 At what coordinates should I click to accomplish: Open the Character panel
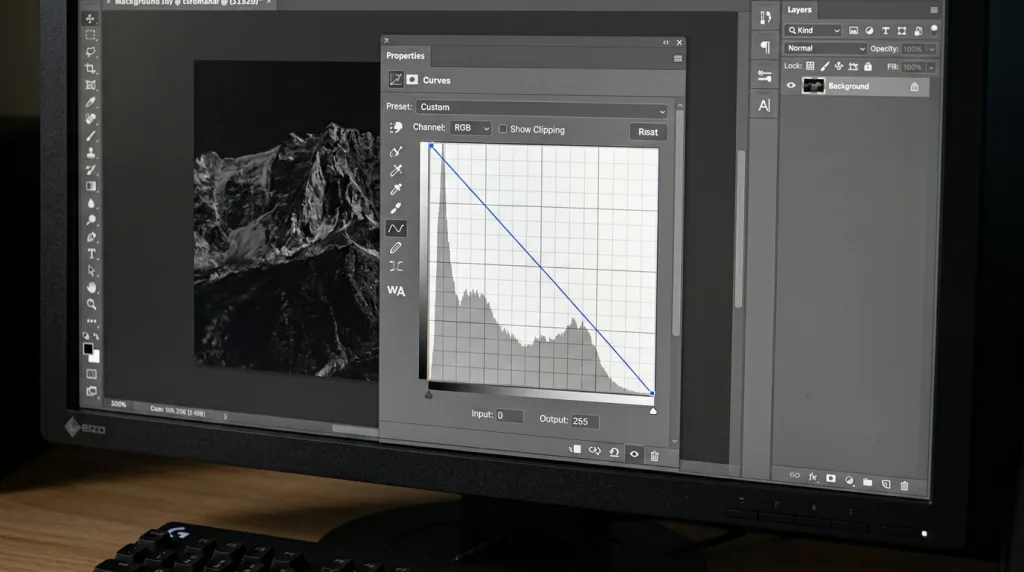coord(765,105)
